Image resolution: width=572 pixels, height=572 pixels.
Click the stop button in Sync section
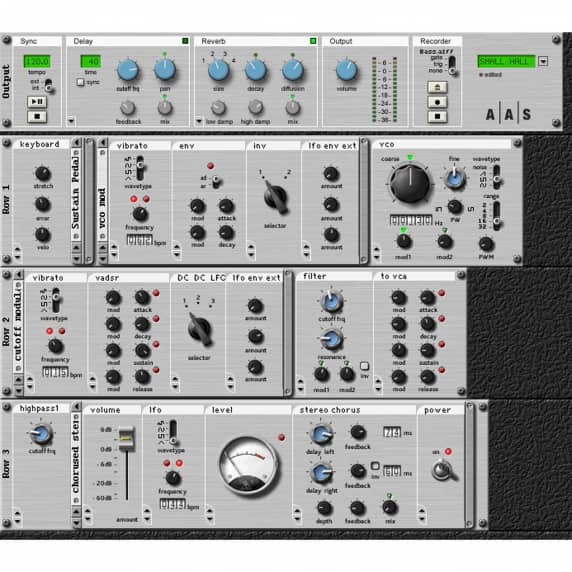coord(37,116)
